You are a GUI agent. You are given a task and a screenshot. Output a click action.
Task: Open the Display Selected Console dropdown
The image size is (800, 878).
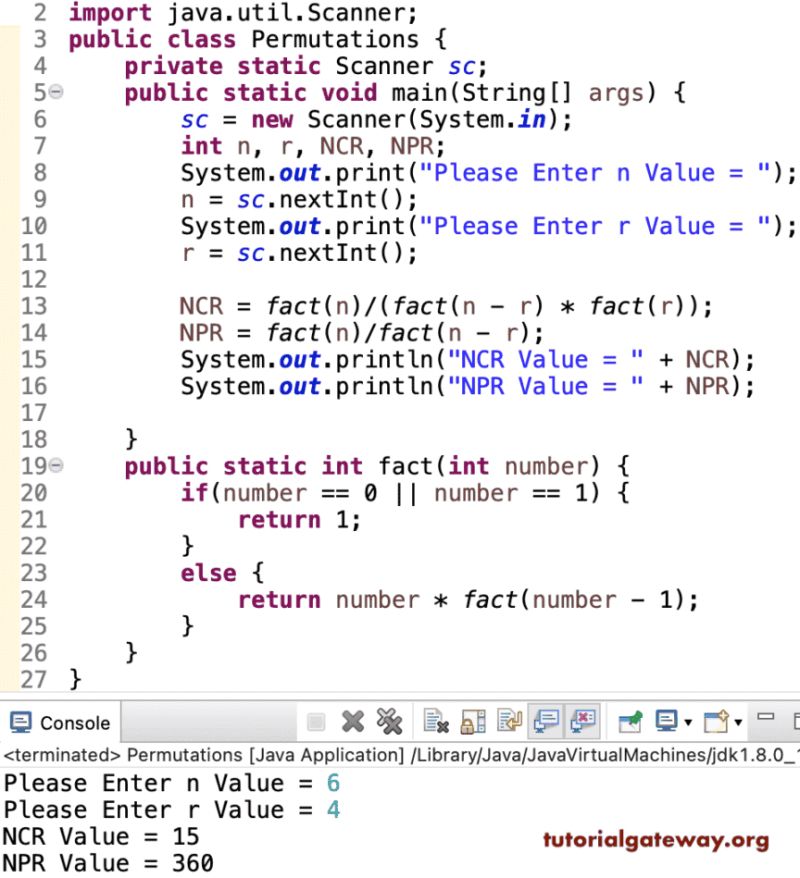[688, 722]
